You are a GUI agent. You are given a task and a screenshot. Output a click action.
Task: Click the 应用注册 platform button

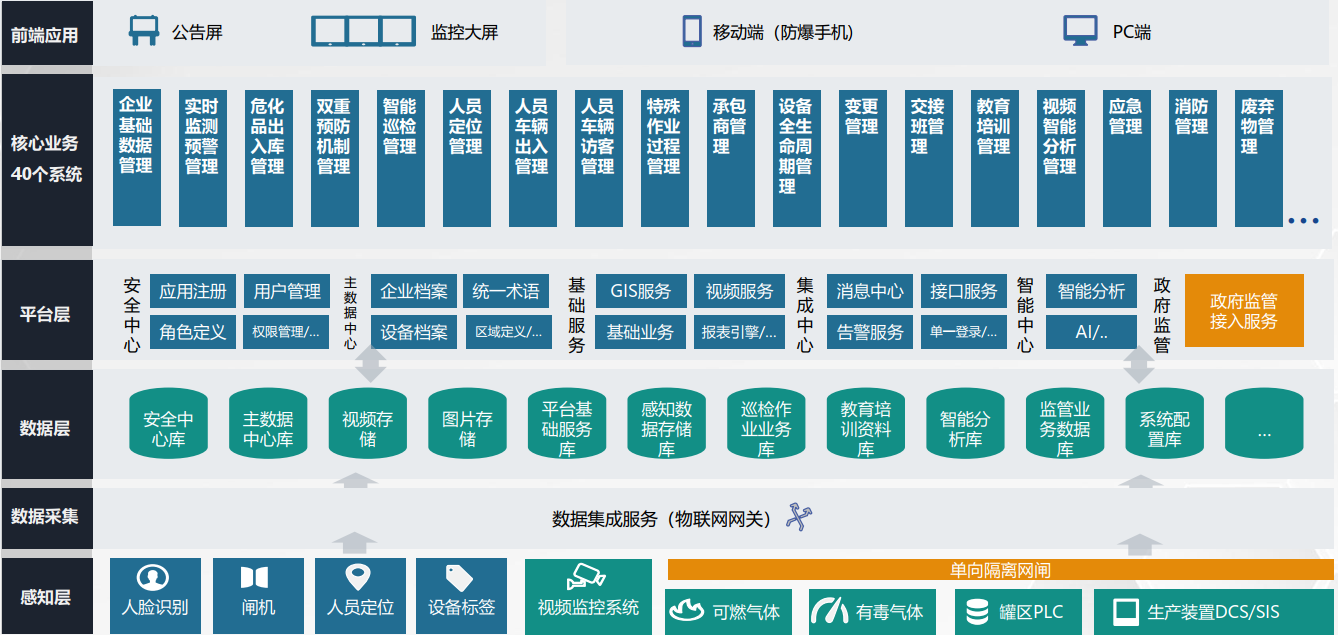(x=193, y=291)
